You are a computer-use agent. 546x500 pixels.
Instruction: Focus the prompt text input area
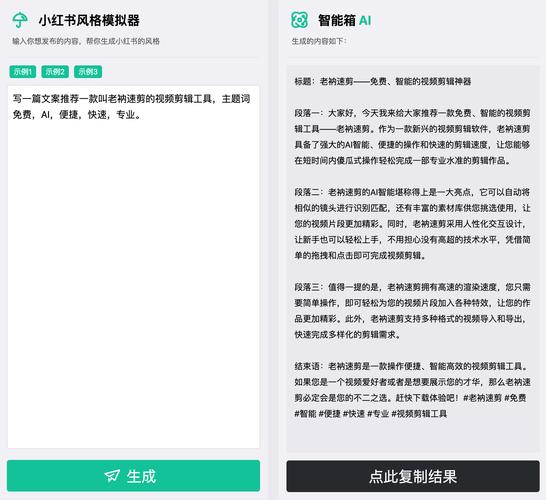(x=133, y=267)
